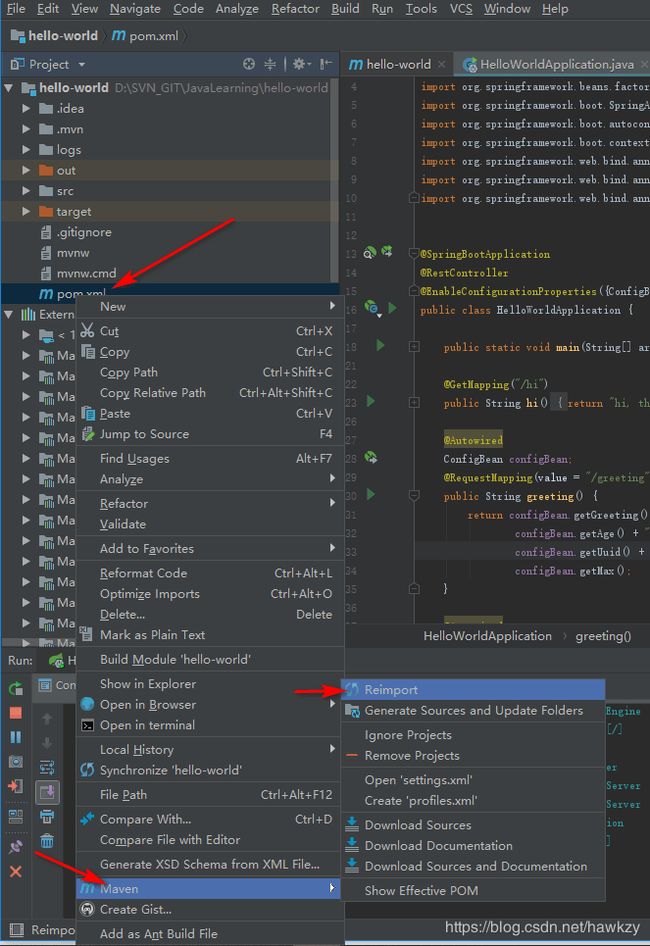Fold the greeting method at line 30
Screen dimensions: 650x946
point(414,496)
